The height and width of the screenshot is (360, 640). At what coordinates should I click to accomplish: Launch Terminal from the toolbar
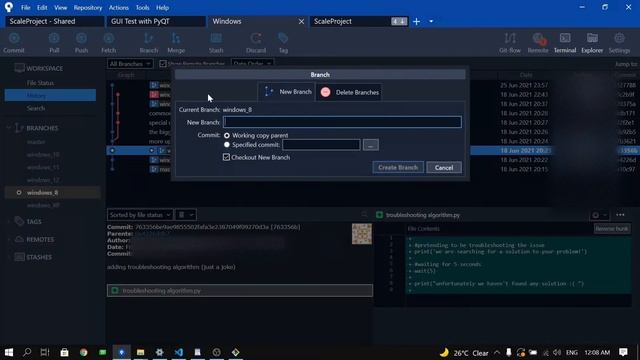point(565,42)
